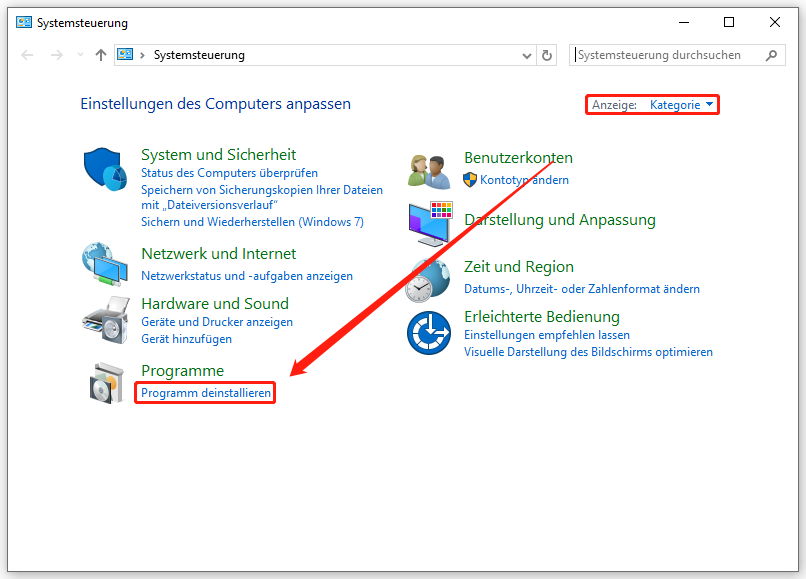Image resolution: width=806 pixels, height=579 pixels.
Task: Open the Anzeige Kategorie dropdown
Action: [x=684, y=104]
